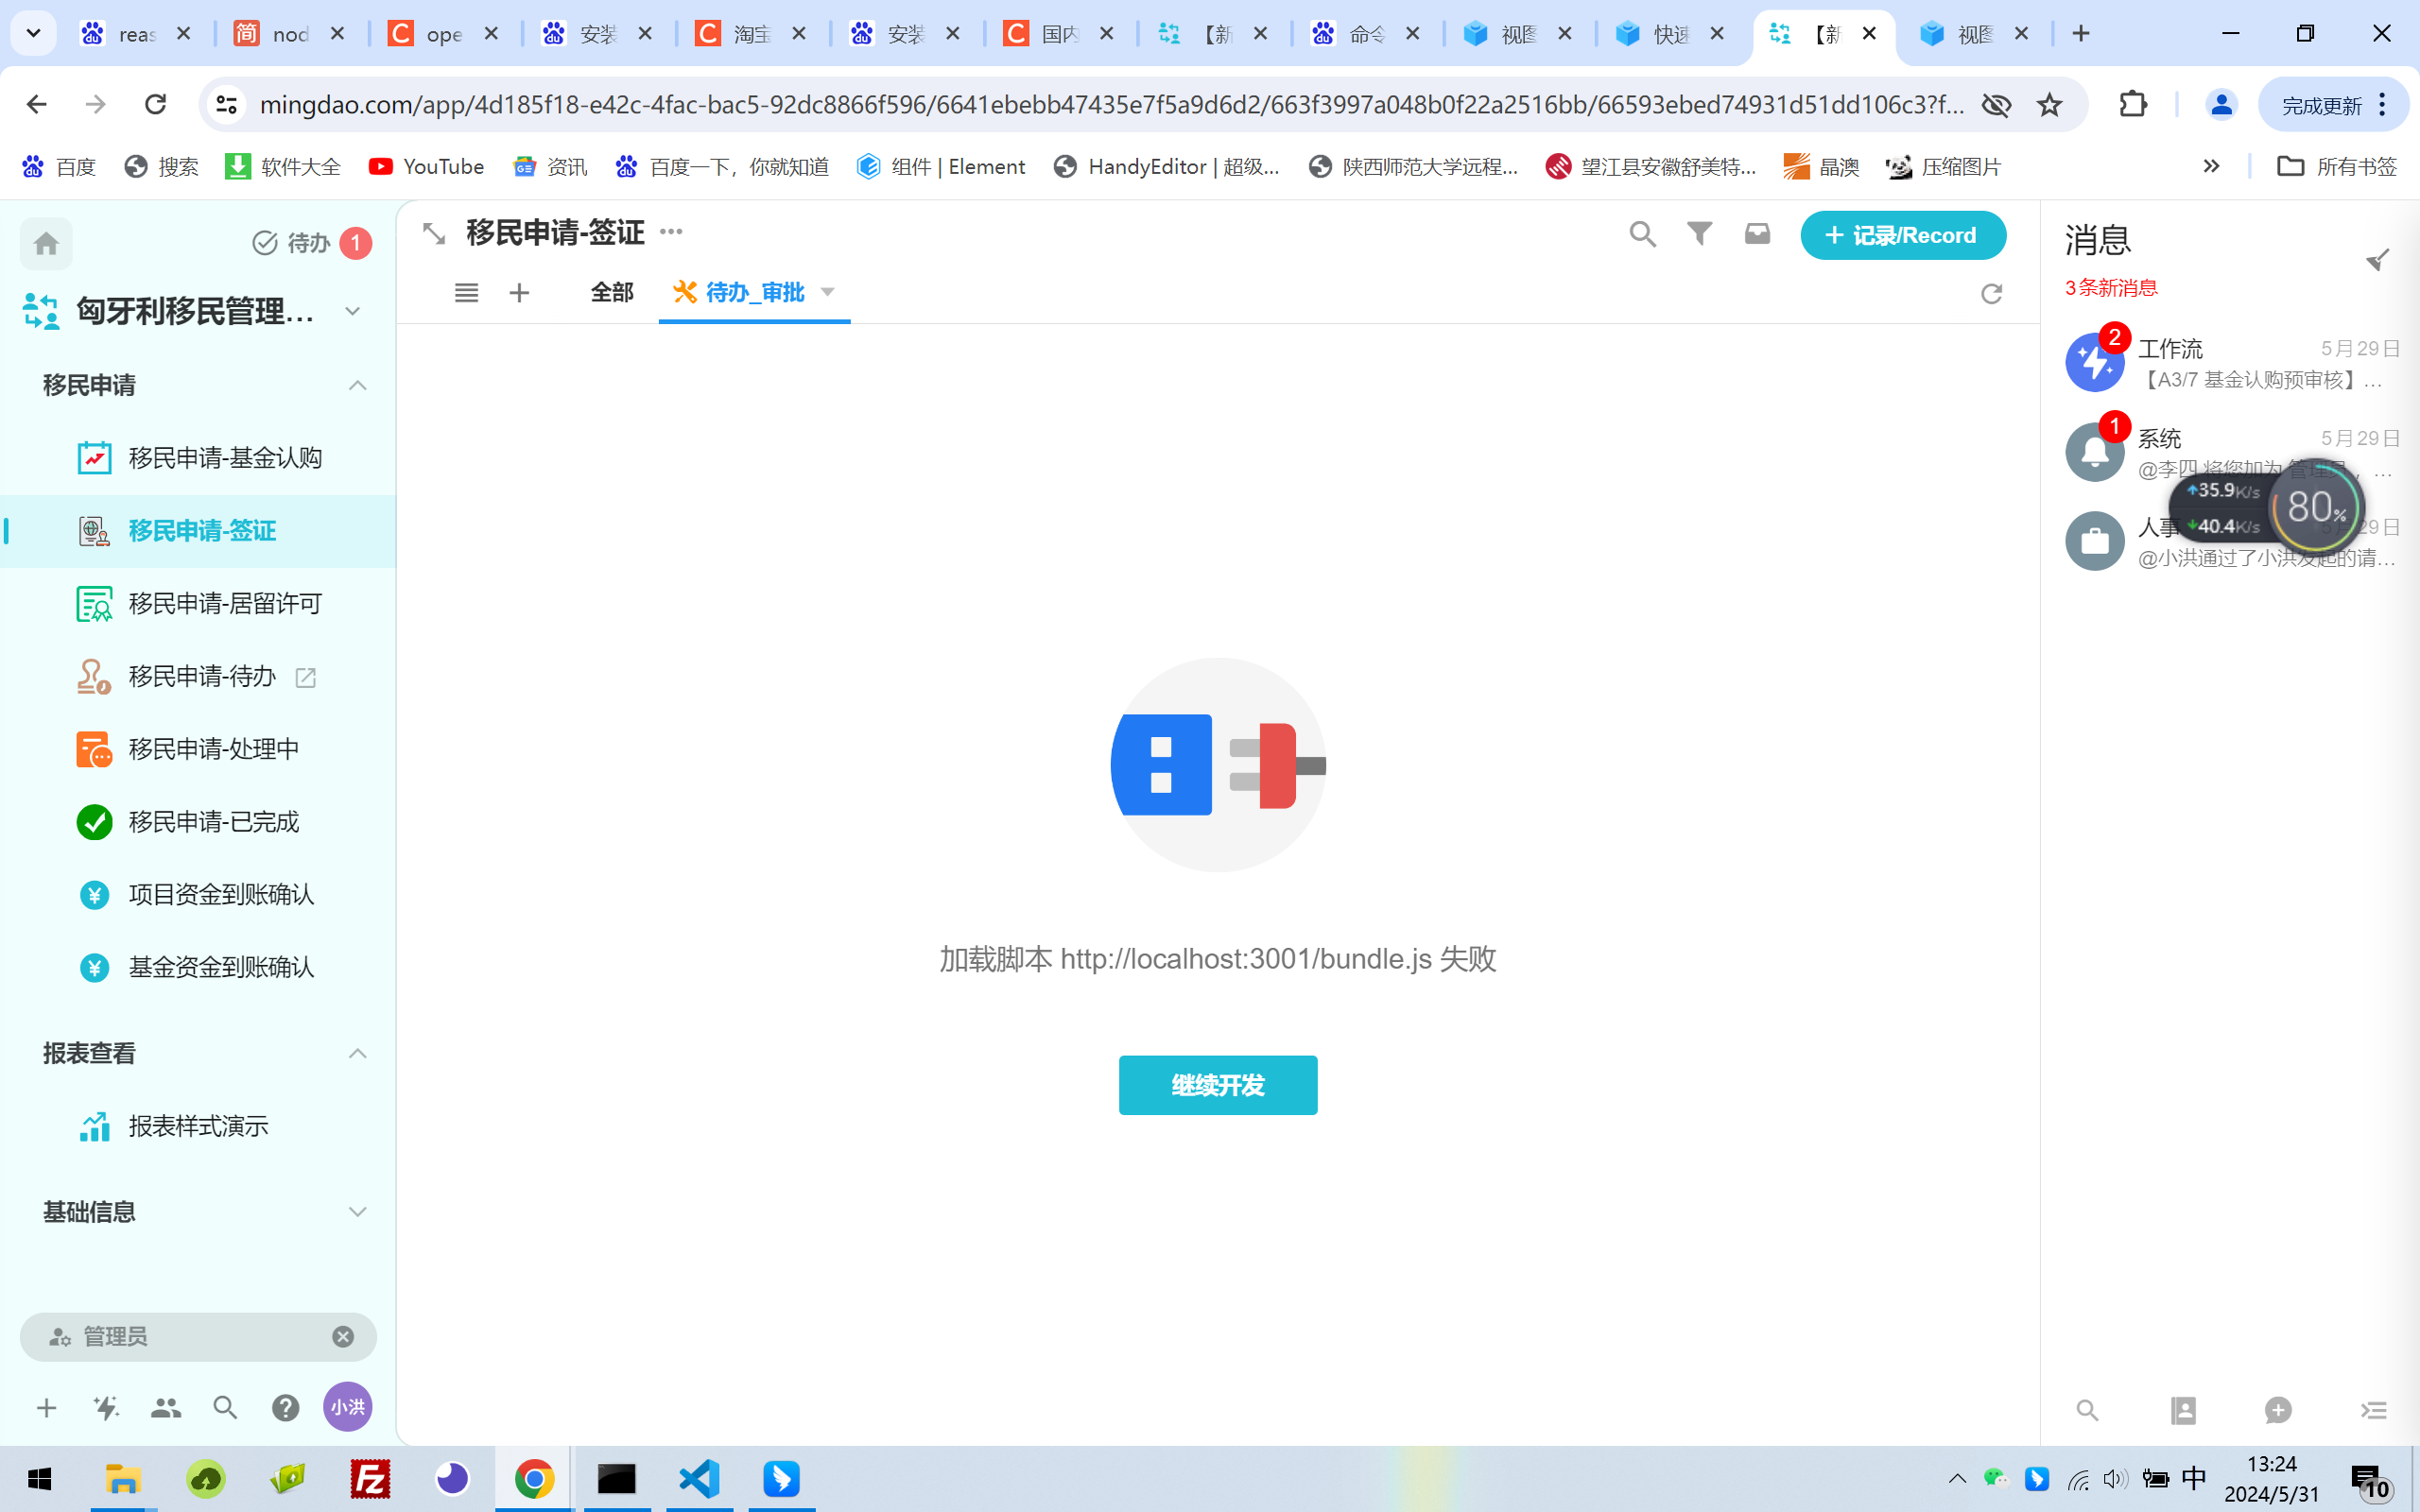Click the workflow lightning icon at the sidebar bottom
Image resolution: width=2420 pixels, height=1512 pixels.
click(x=106, y=1408)
